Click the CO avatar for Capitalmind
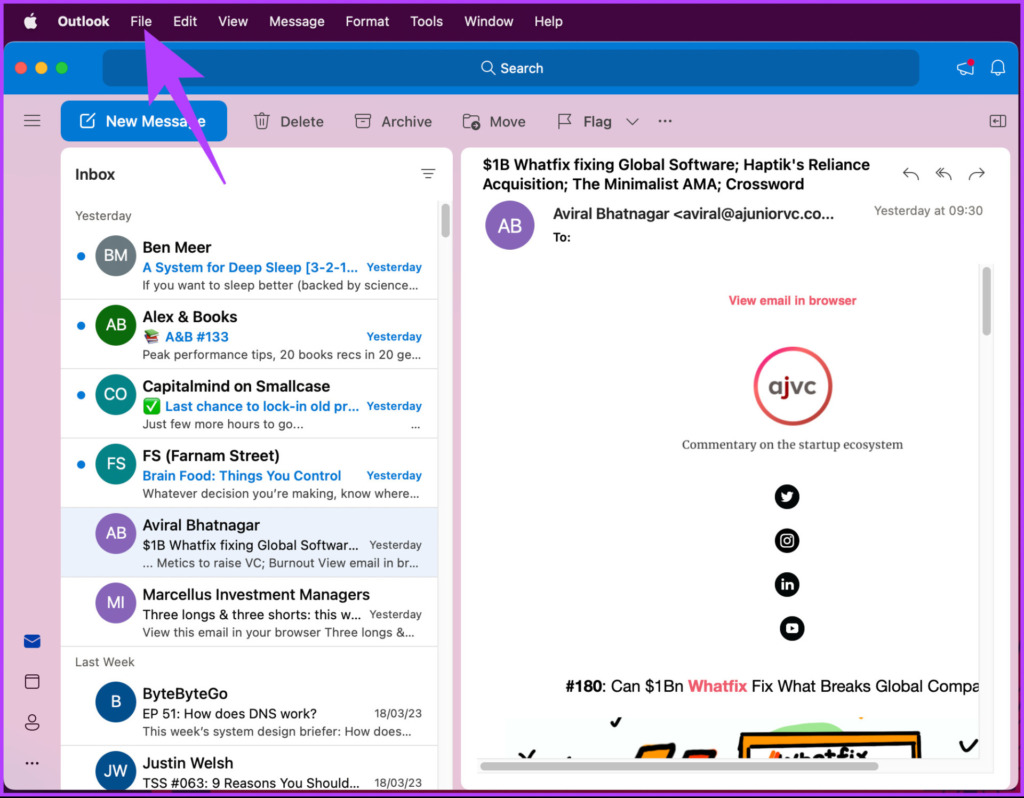Screen dimensions: 1024x798 (116, 394)
